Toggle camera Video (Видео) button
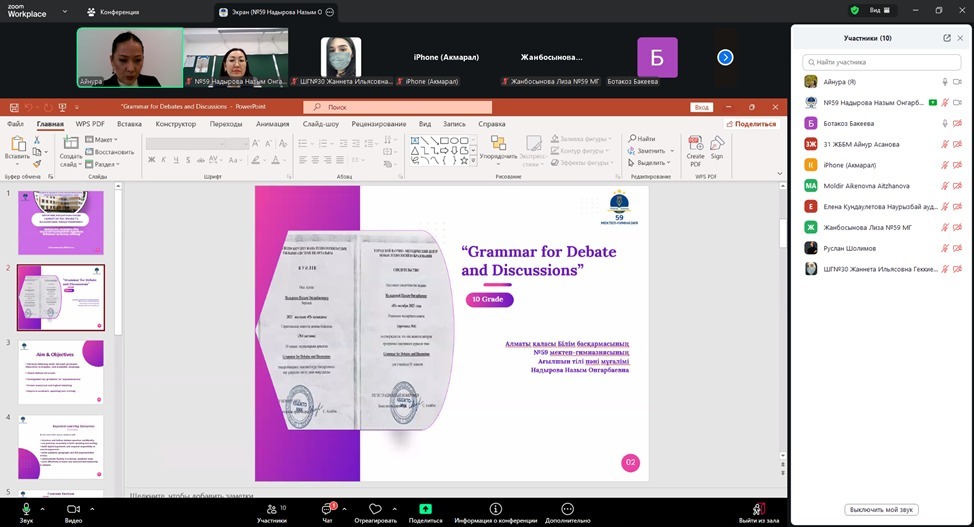This screenshot has width=974, height=527. [x=73, y=510]
